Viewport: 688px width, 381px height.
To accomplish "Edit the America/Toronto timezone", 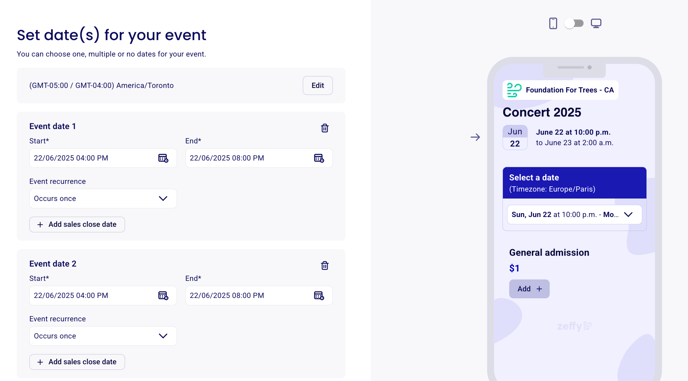I will click(317, 86).
